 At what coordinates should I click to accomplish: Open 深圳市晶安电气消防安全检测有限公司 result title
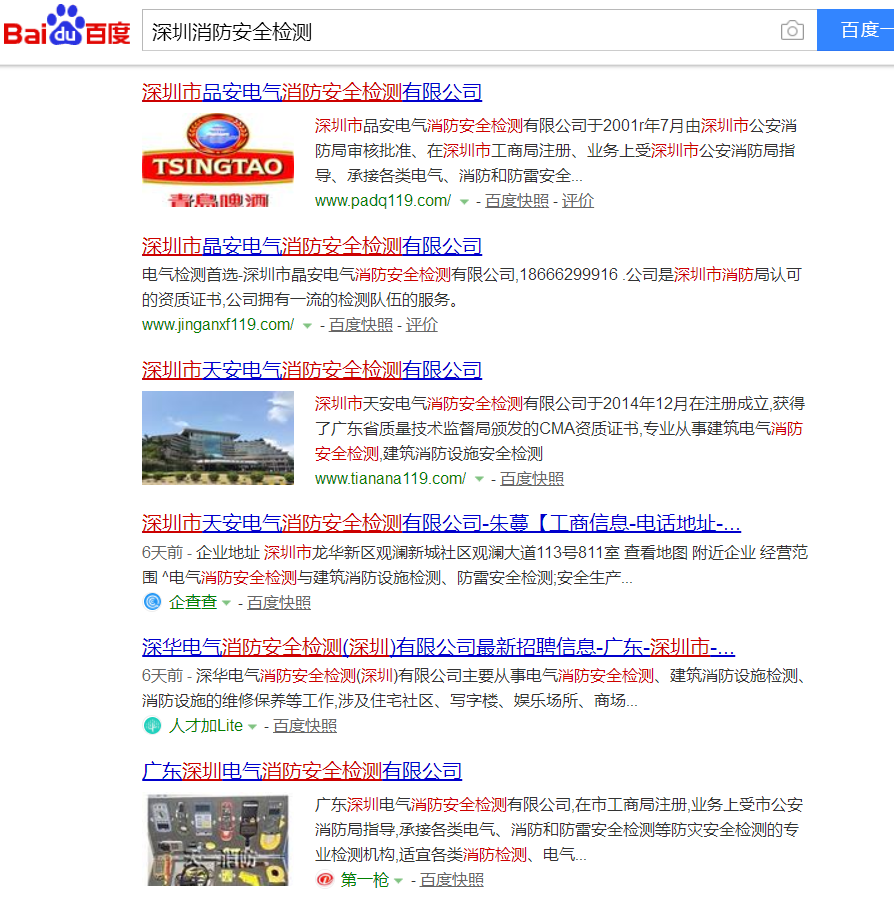(x=311, y=246)
